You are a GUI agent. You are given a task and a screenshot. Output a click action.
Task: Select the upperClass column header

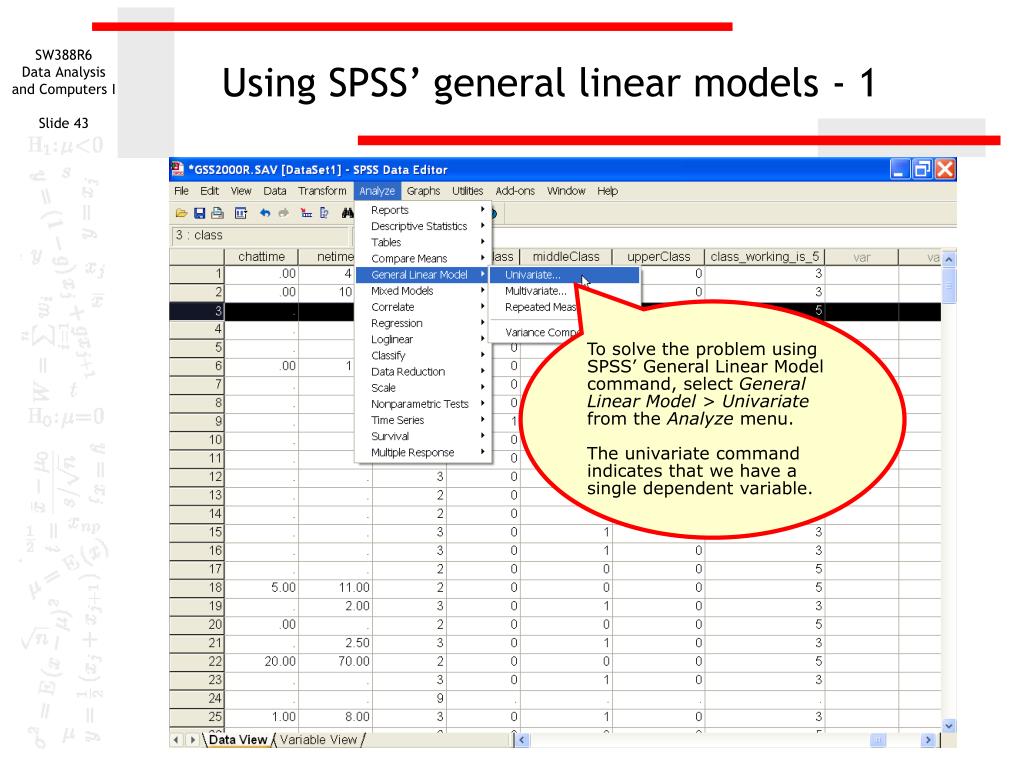pyautogui.click(x=658, y=257)
